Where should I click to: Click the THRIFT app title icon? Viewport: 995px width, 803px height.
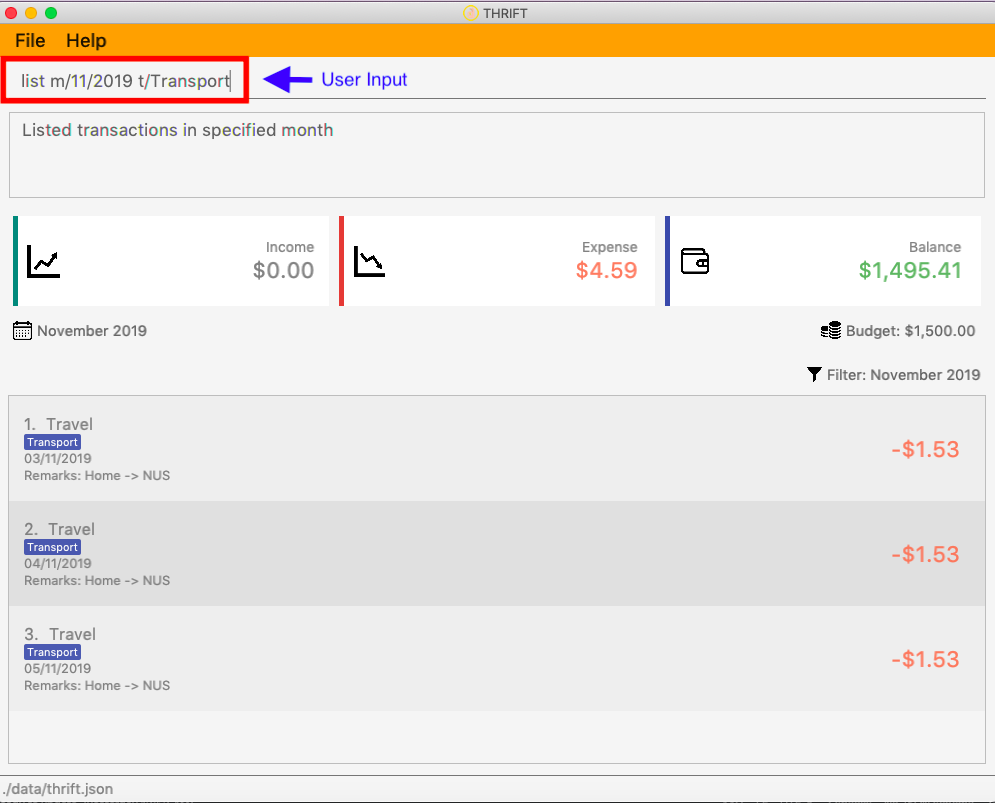click(x=470, y=13)
